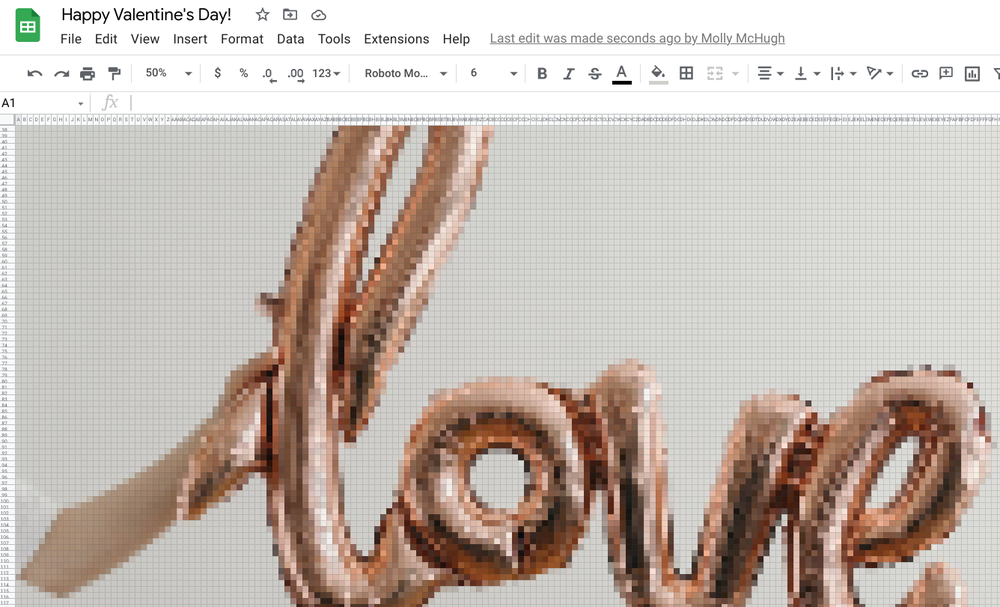Open the 50% zoom dropdown
1000x607 pixels.
tap(168, 74)
